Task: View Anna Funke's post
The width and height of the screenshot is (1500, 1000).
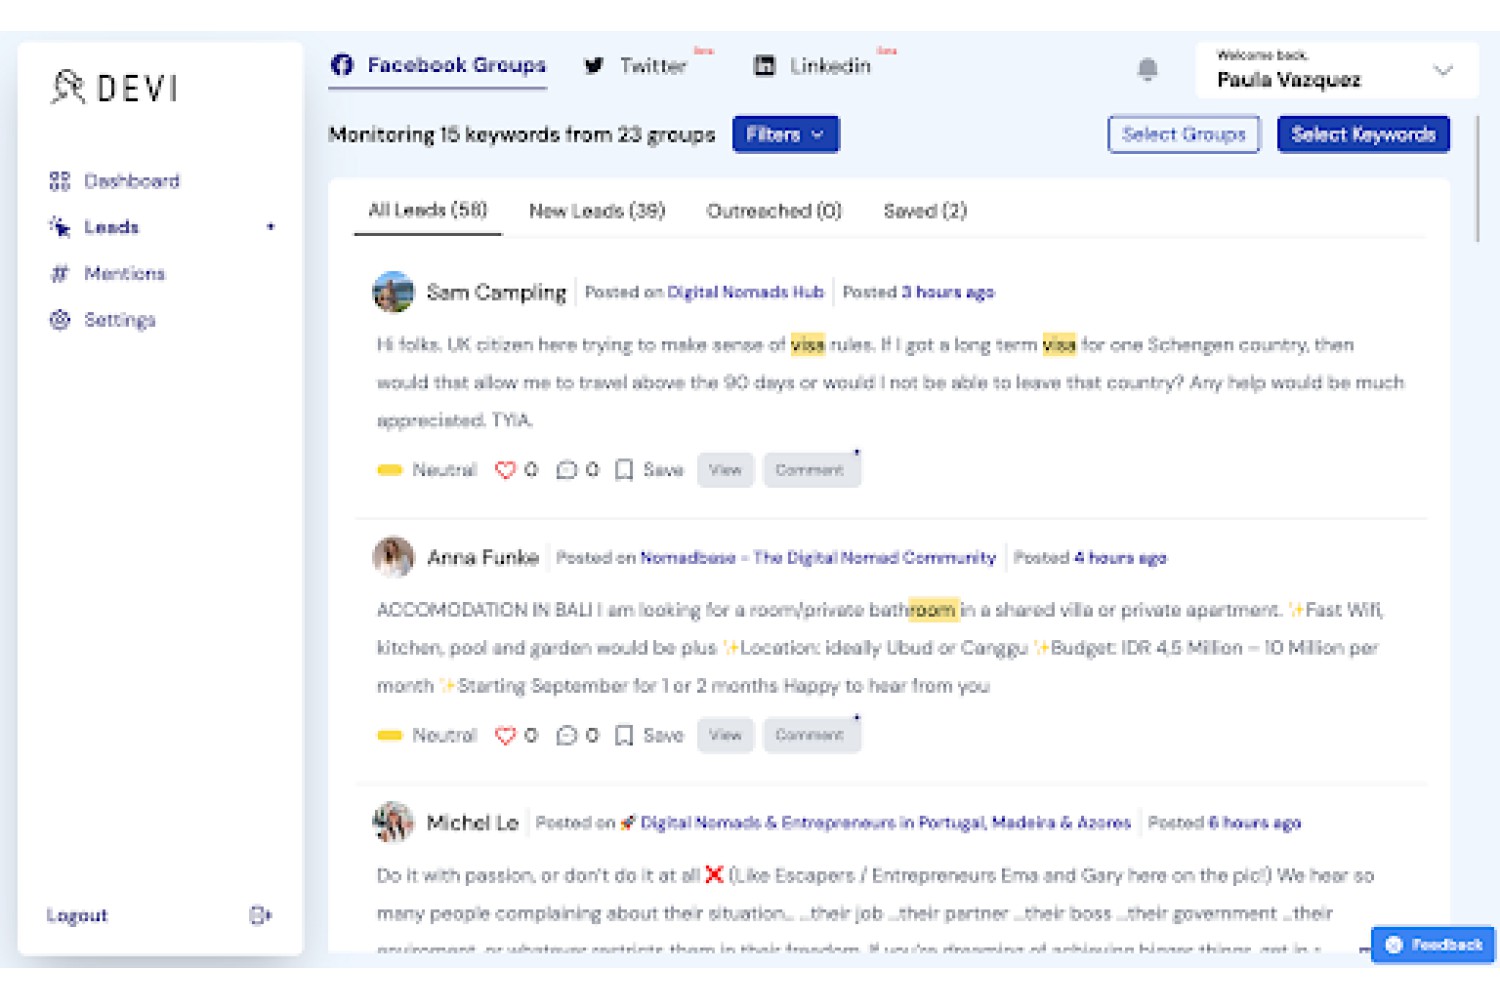Action: tap(725, 735)
